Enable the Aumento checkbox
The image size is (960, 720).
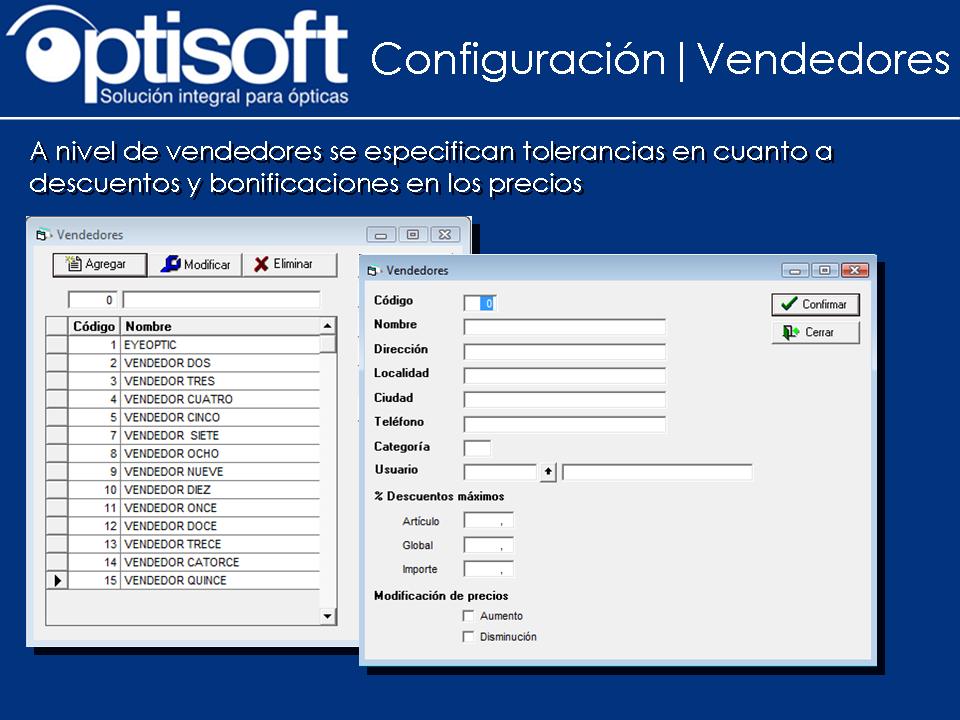pyautogui.click(x=468, y=615)
